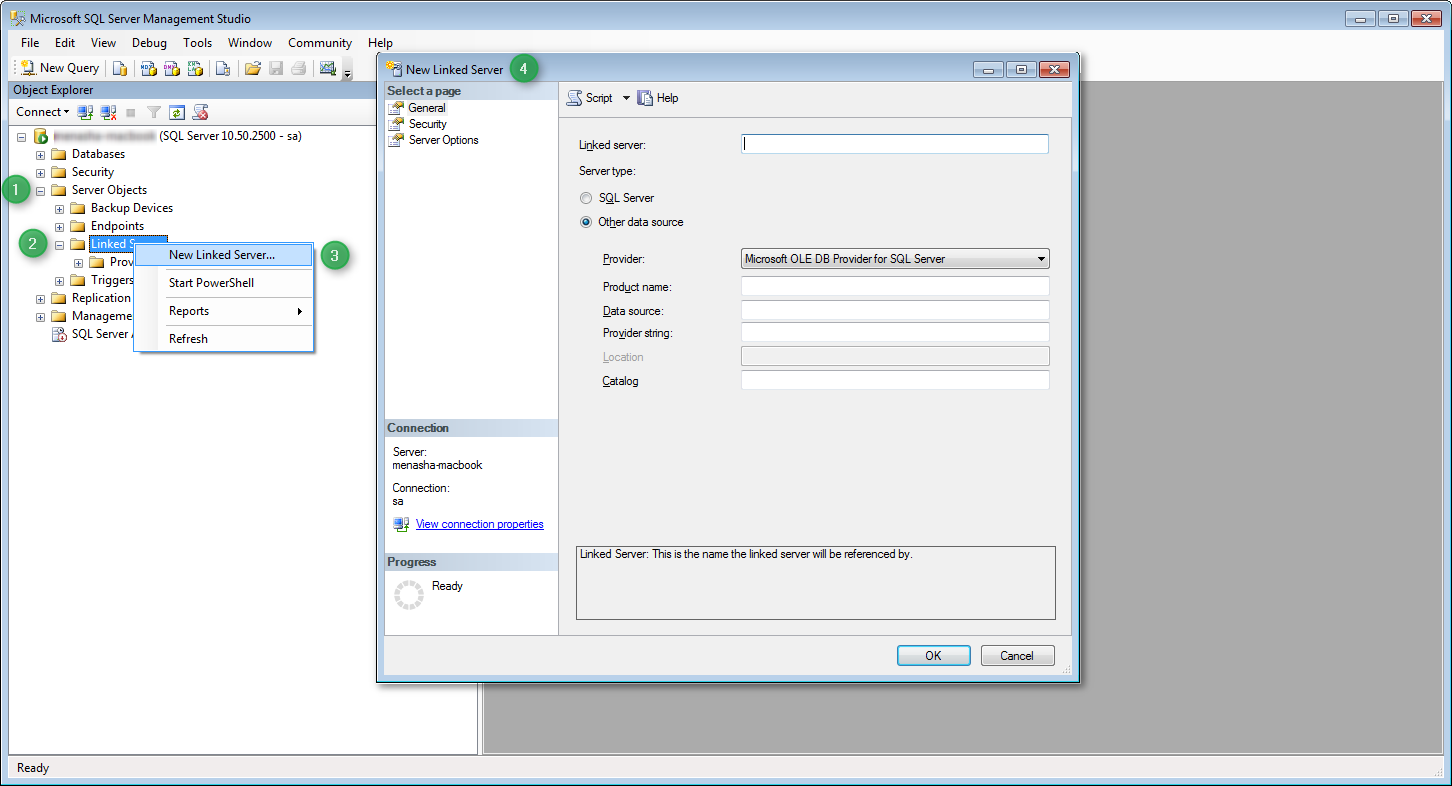Collapse the Linked Servers node
1452x786 pixels.
pyautogui.click(x=59, y=244)
